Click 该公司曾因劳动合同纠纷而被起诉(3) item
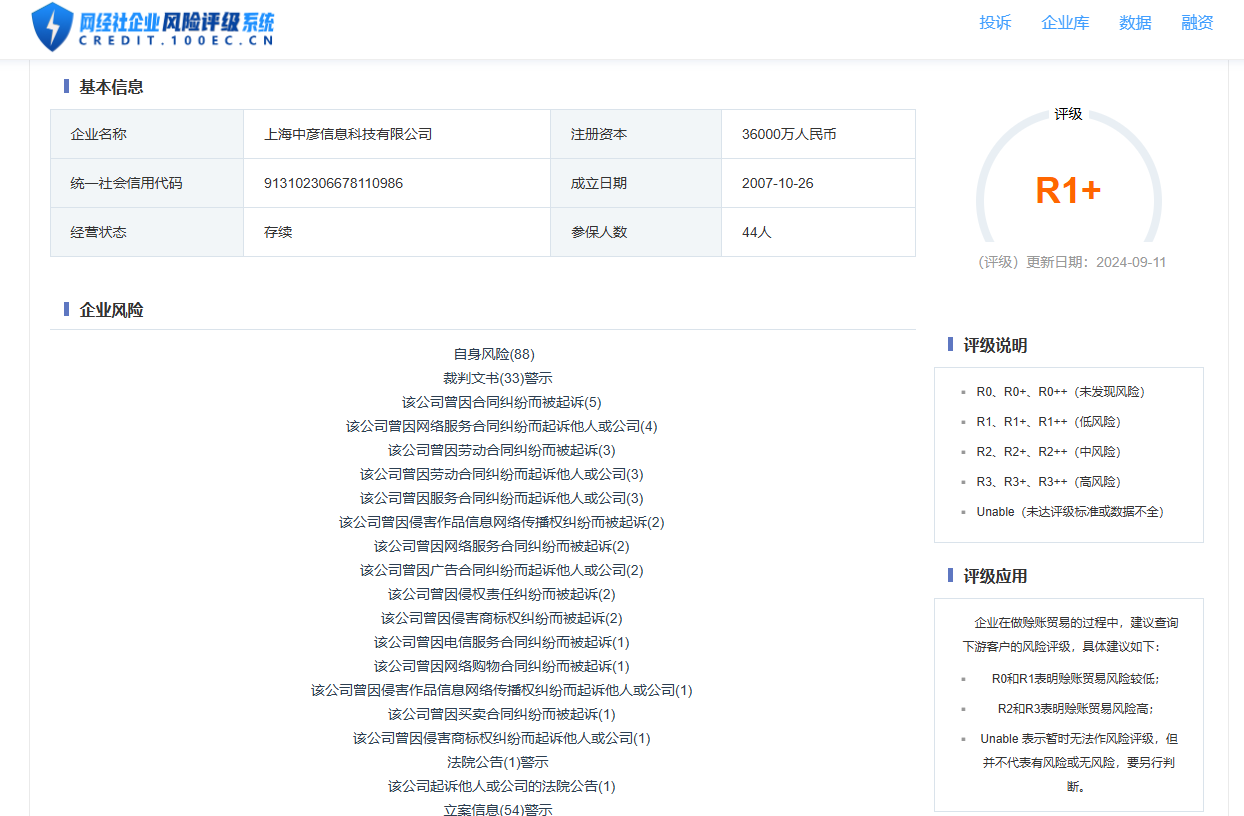 501,450
